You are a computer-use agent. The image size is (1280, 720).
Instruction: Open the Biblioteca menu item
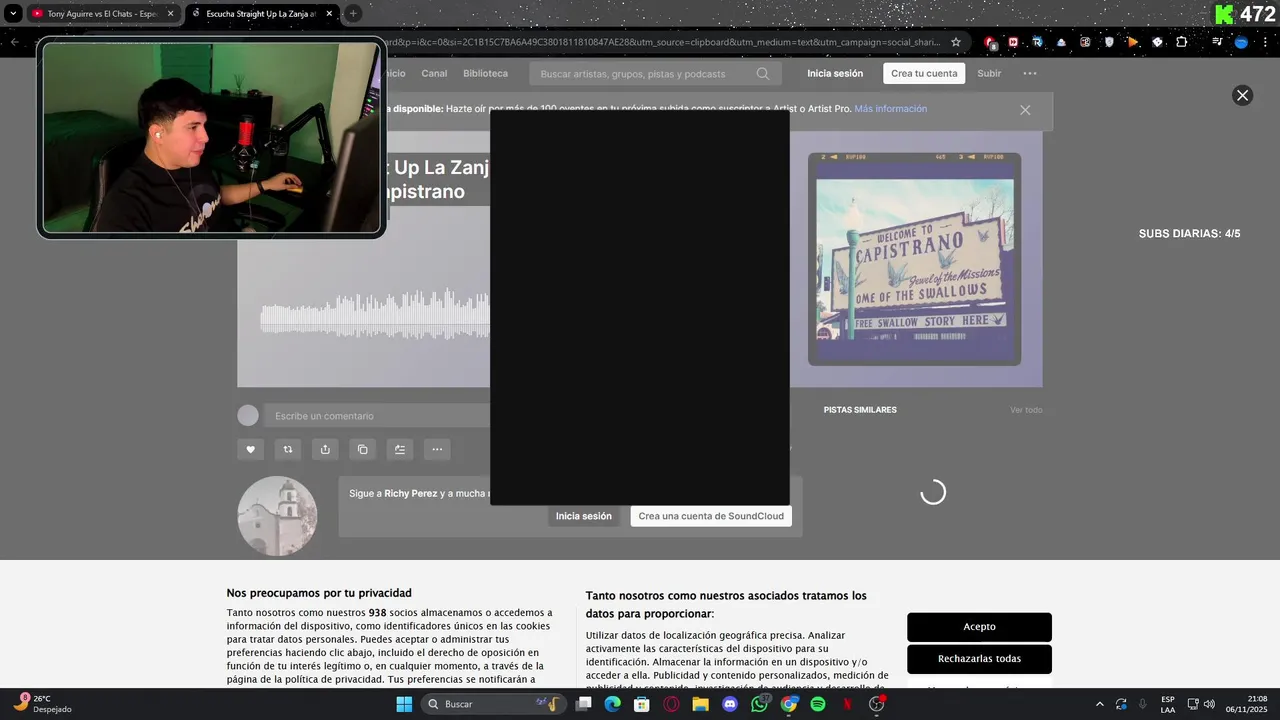click(x=485, y=74)
